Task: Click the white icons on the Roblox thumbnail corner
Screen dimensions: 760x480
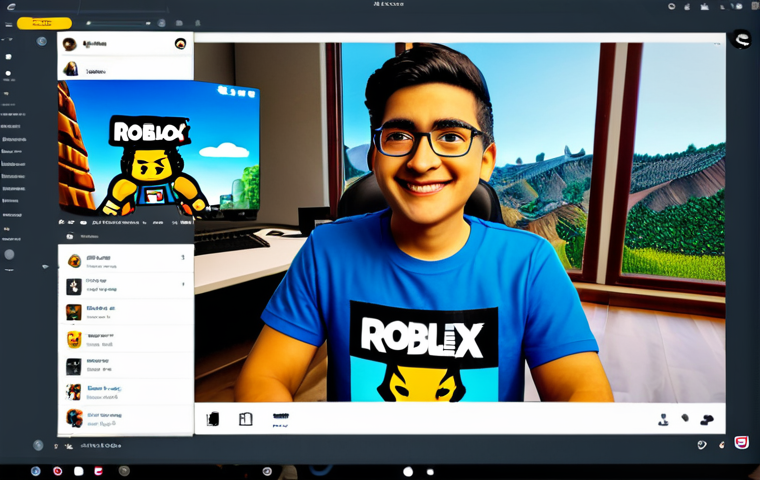Action: click(237, 92)
